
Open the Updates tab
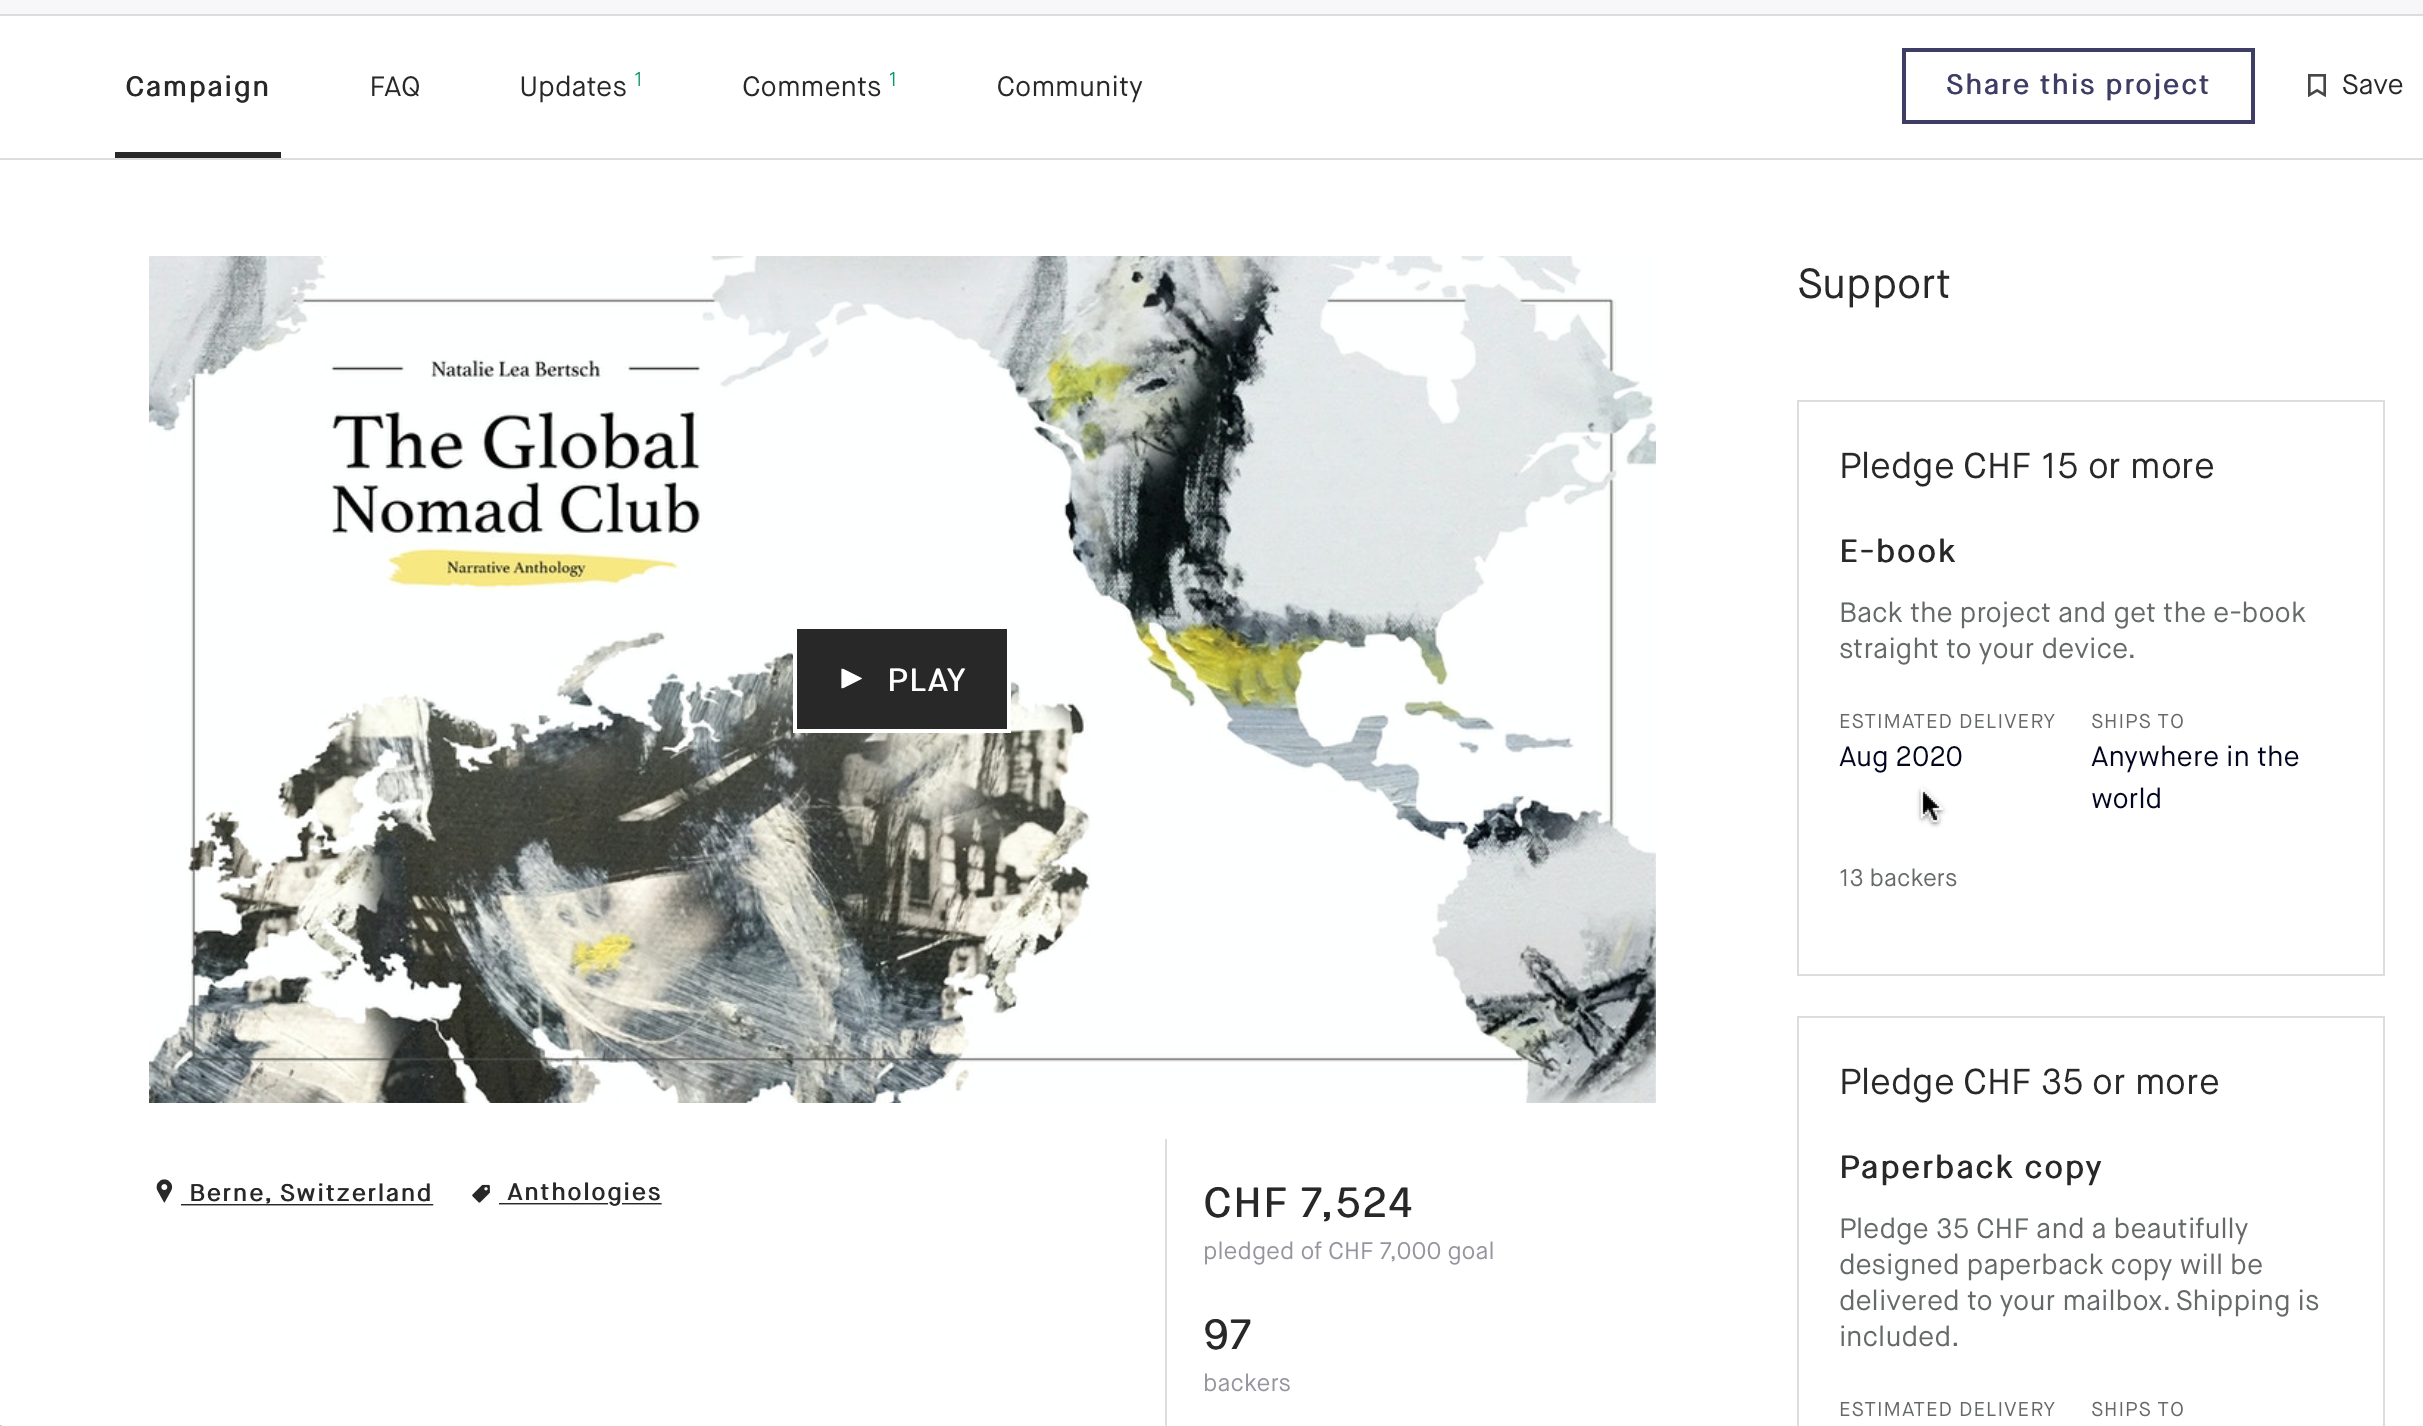click(x=573, y=87)
